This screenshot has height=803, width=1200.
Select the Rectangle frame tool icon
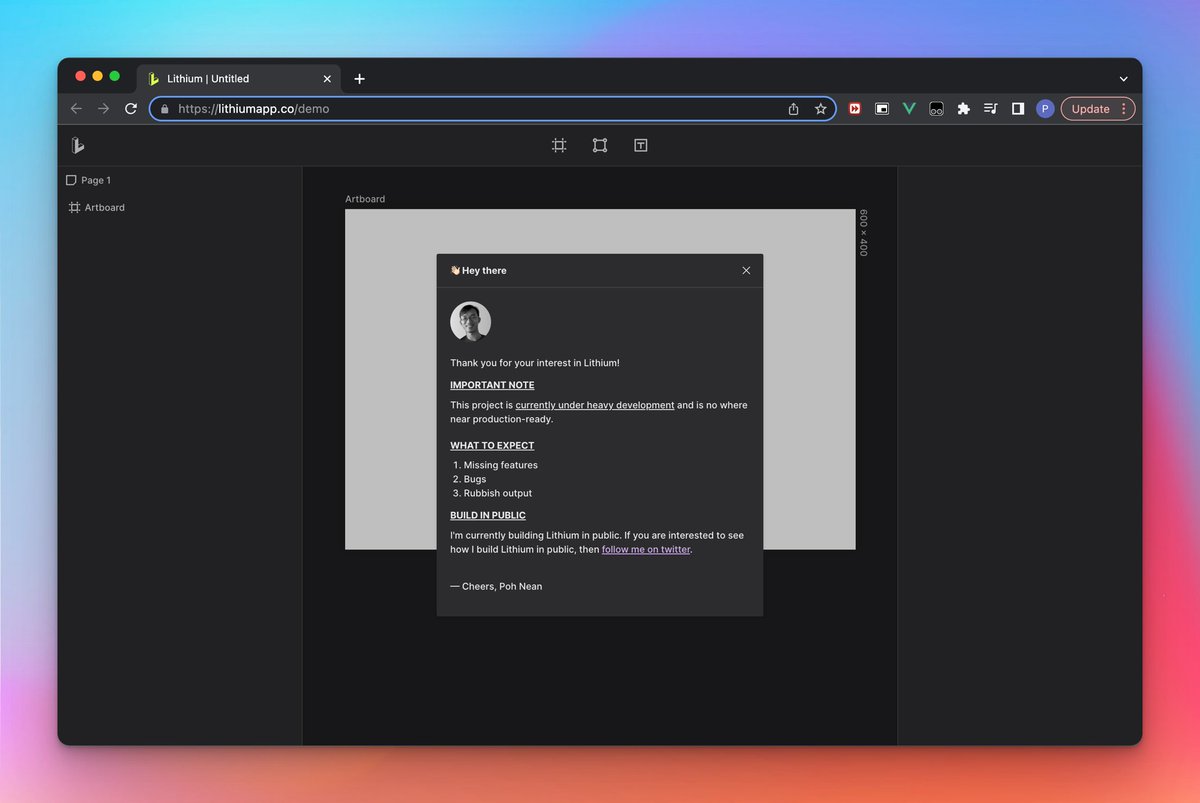pyautogui.click(x=600, y=145)
